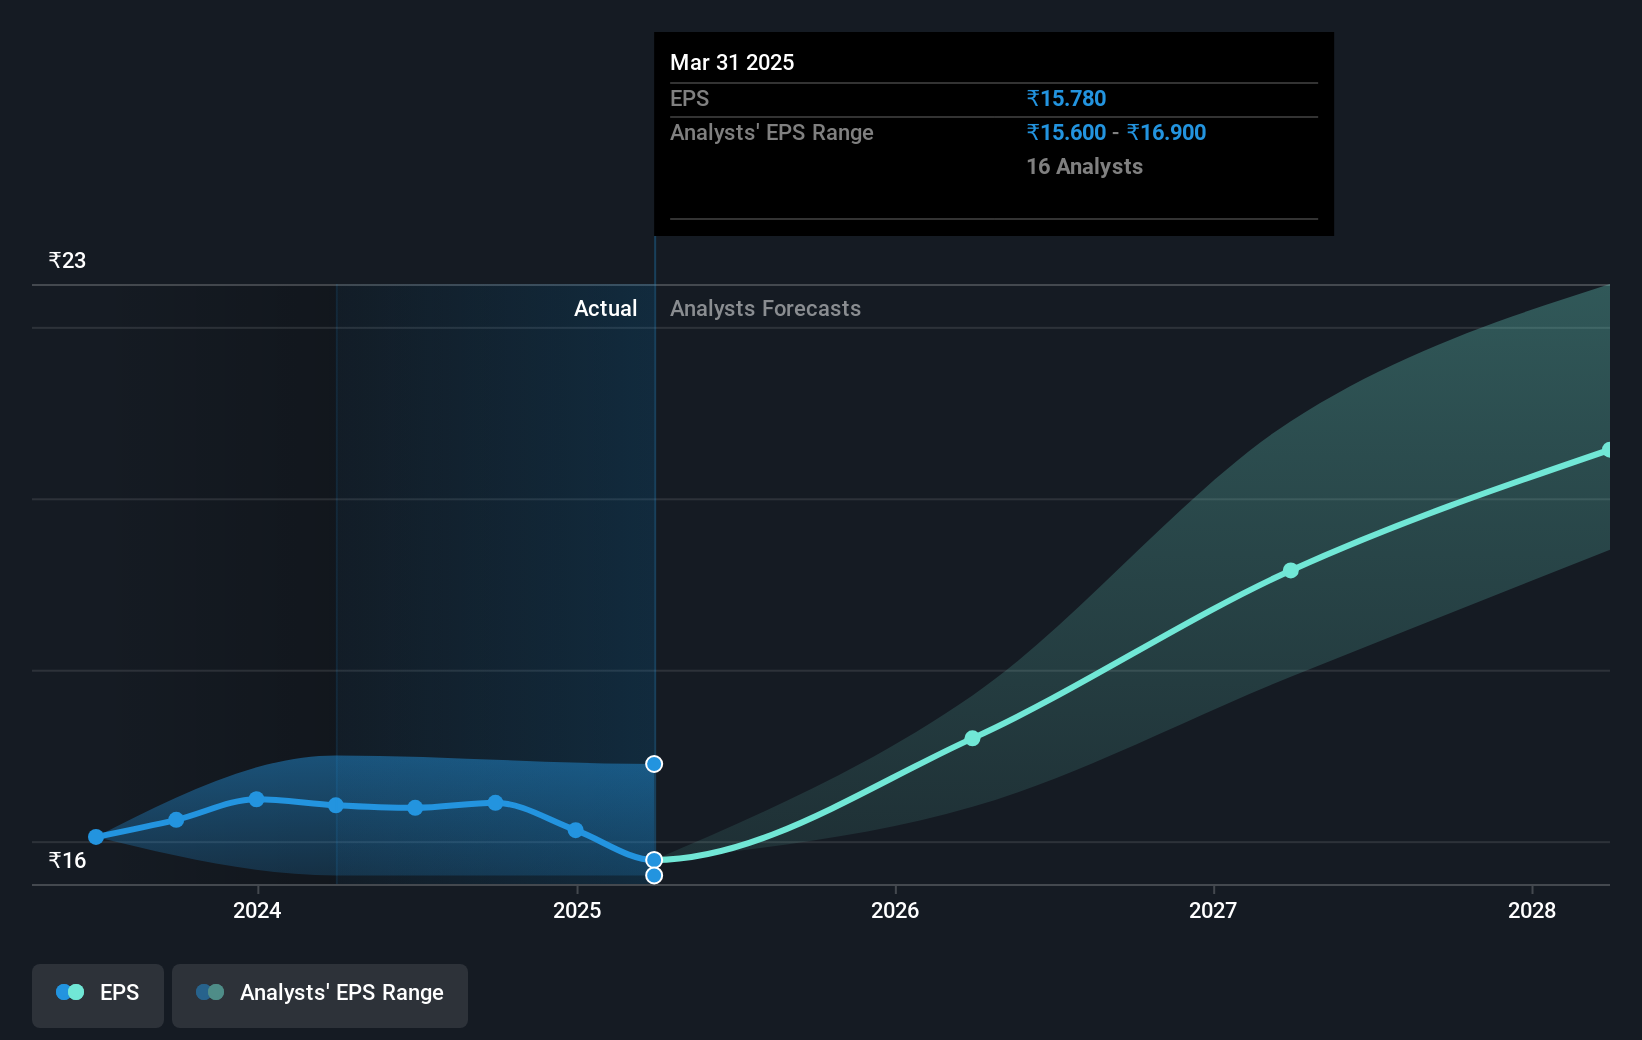Screen dimensions: 1642x1040
Task: Click the ₹16.900 range high value
Action: tap(1166, 133)
